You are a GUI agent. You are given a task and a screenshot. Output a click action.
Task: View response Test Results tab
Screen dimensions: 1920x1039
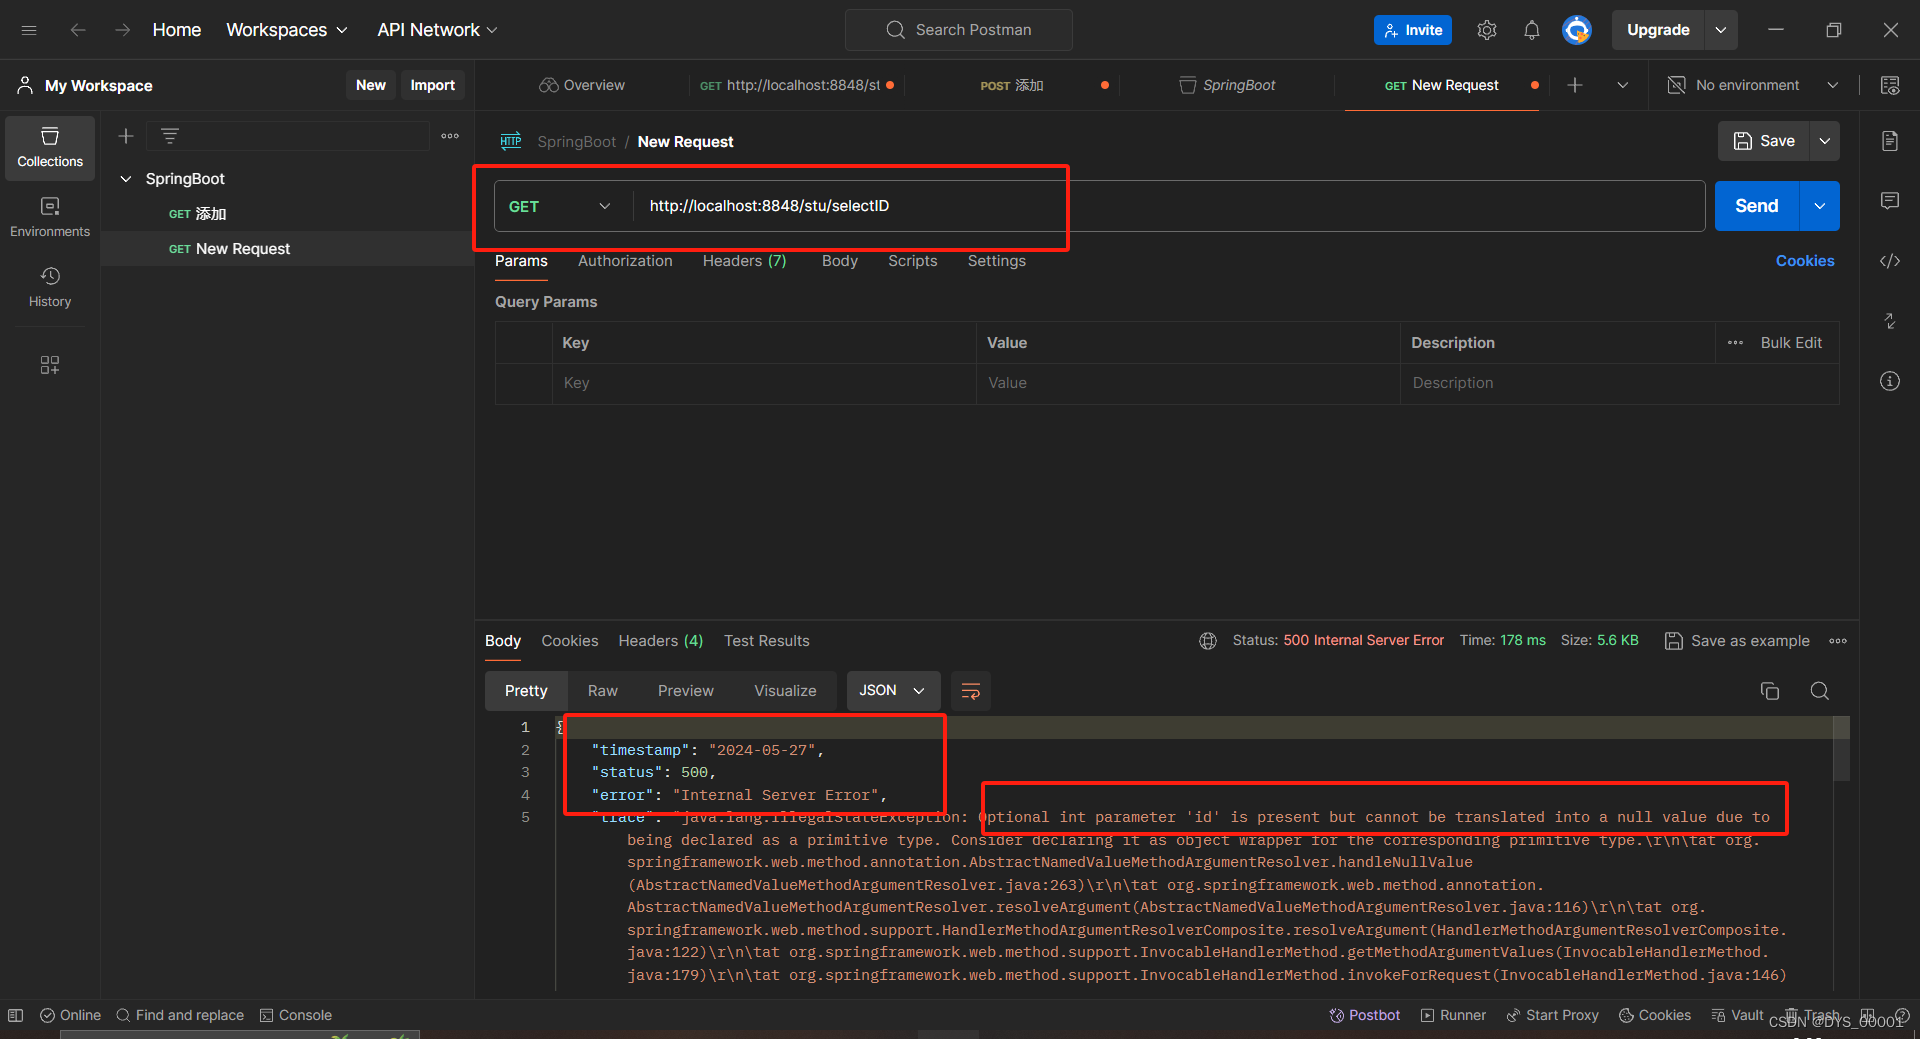(767, 641)
